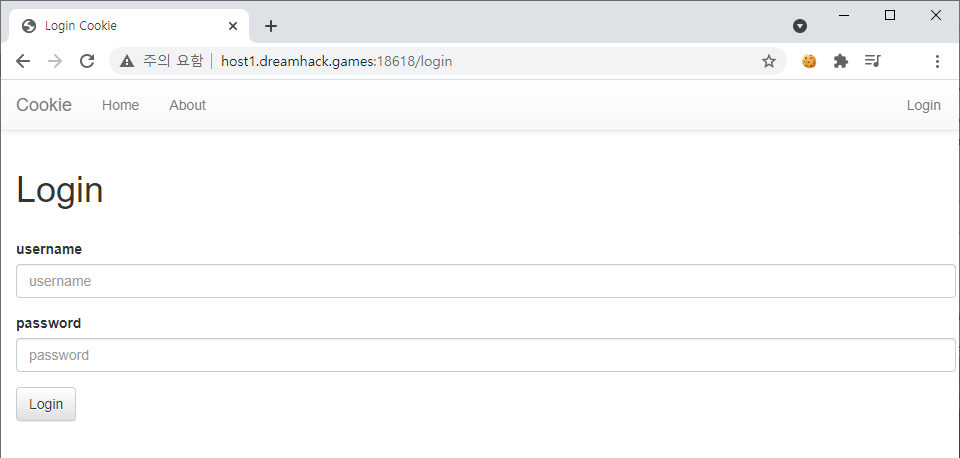This screenshot has width=960, height=458.
Task: Open the media control playlist icon
Action: pyautogui.click(x=872, y=61)
